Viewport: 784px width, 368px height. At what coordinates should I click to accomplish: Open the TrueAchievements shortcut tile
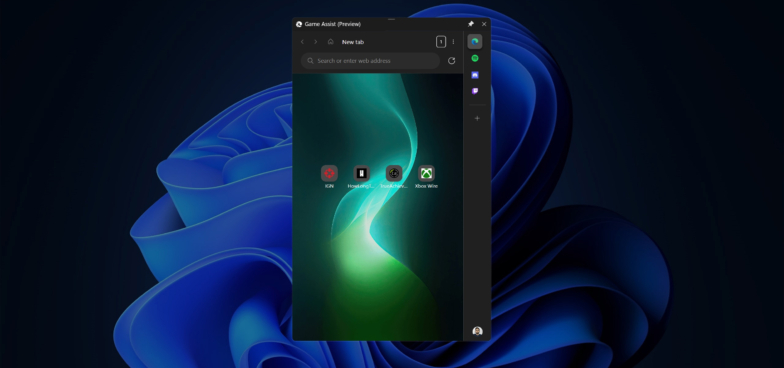coord(394,177)
